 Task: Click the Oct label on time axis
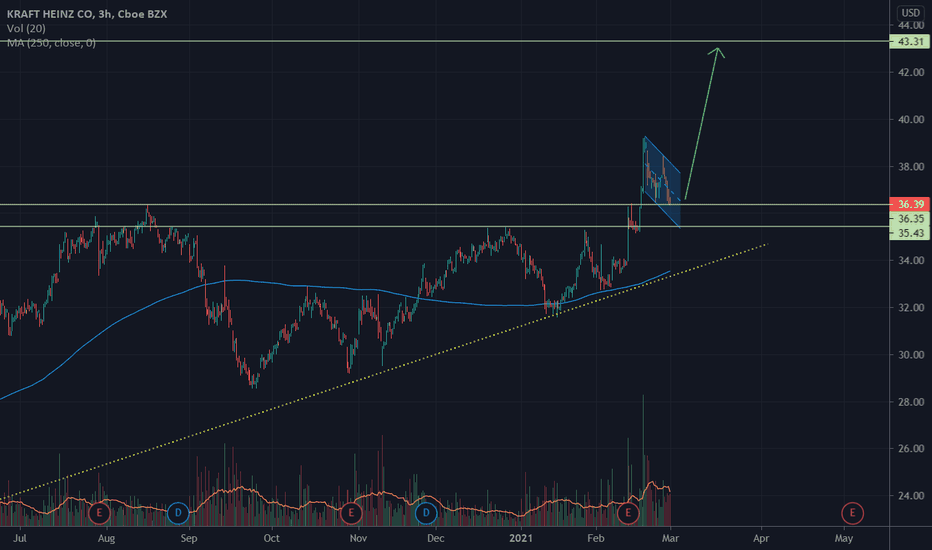pos(271,538)
